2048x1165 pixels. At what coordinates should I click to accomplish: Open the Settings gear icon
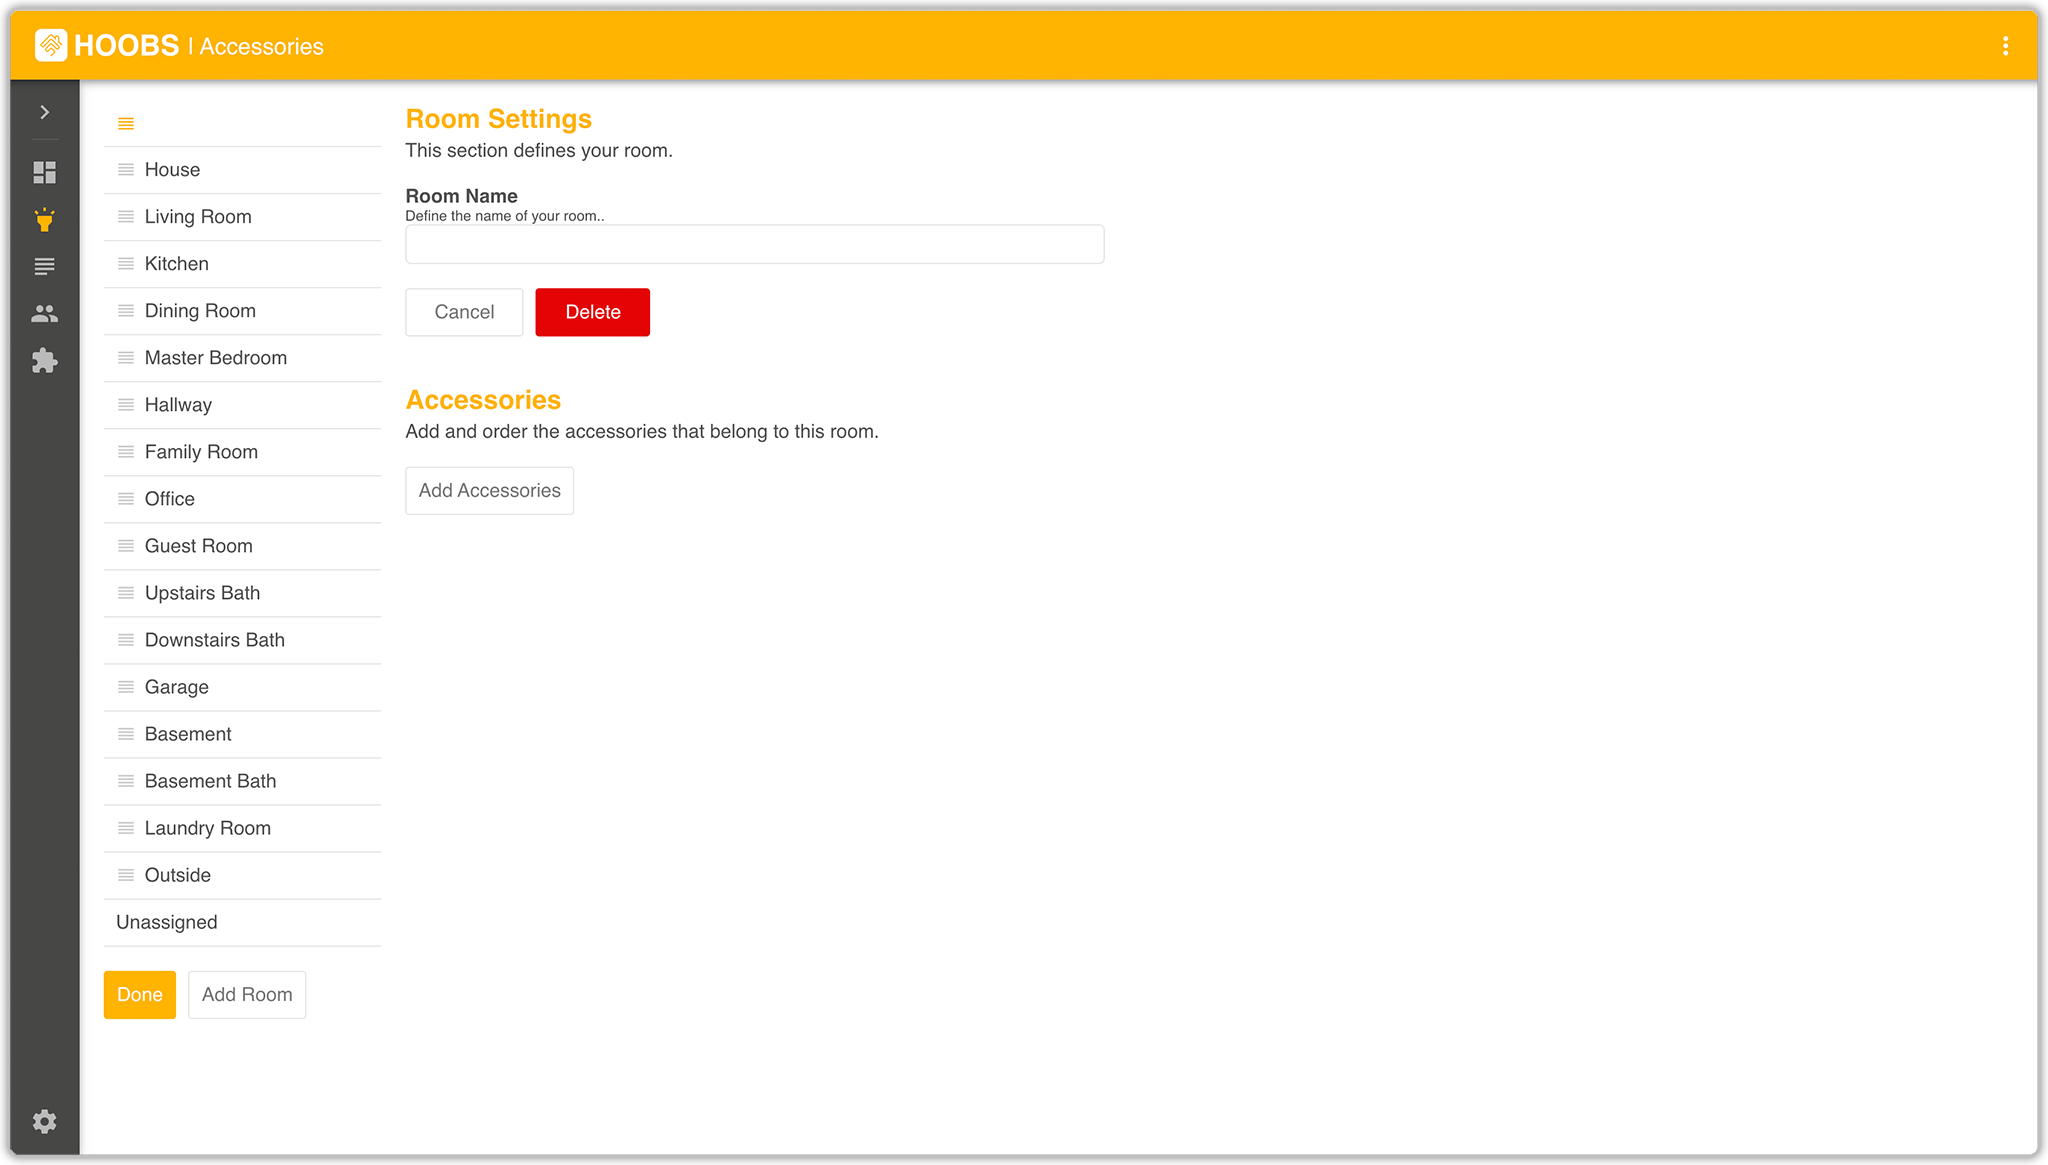(x=44, y=1121)
